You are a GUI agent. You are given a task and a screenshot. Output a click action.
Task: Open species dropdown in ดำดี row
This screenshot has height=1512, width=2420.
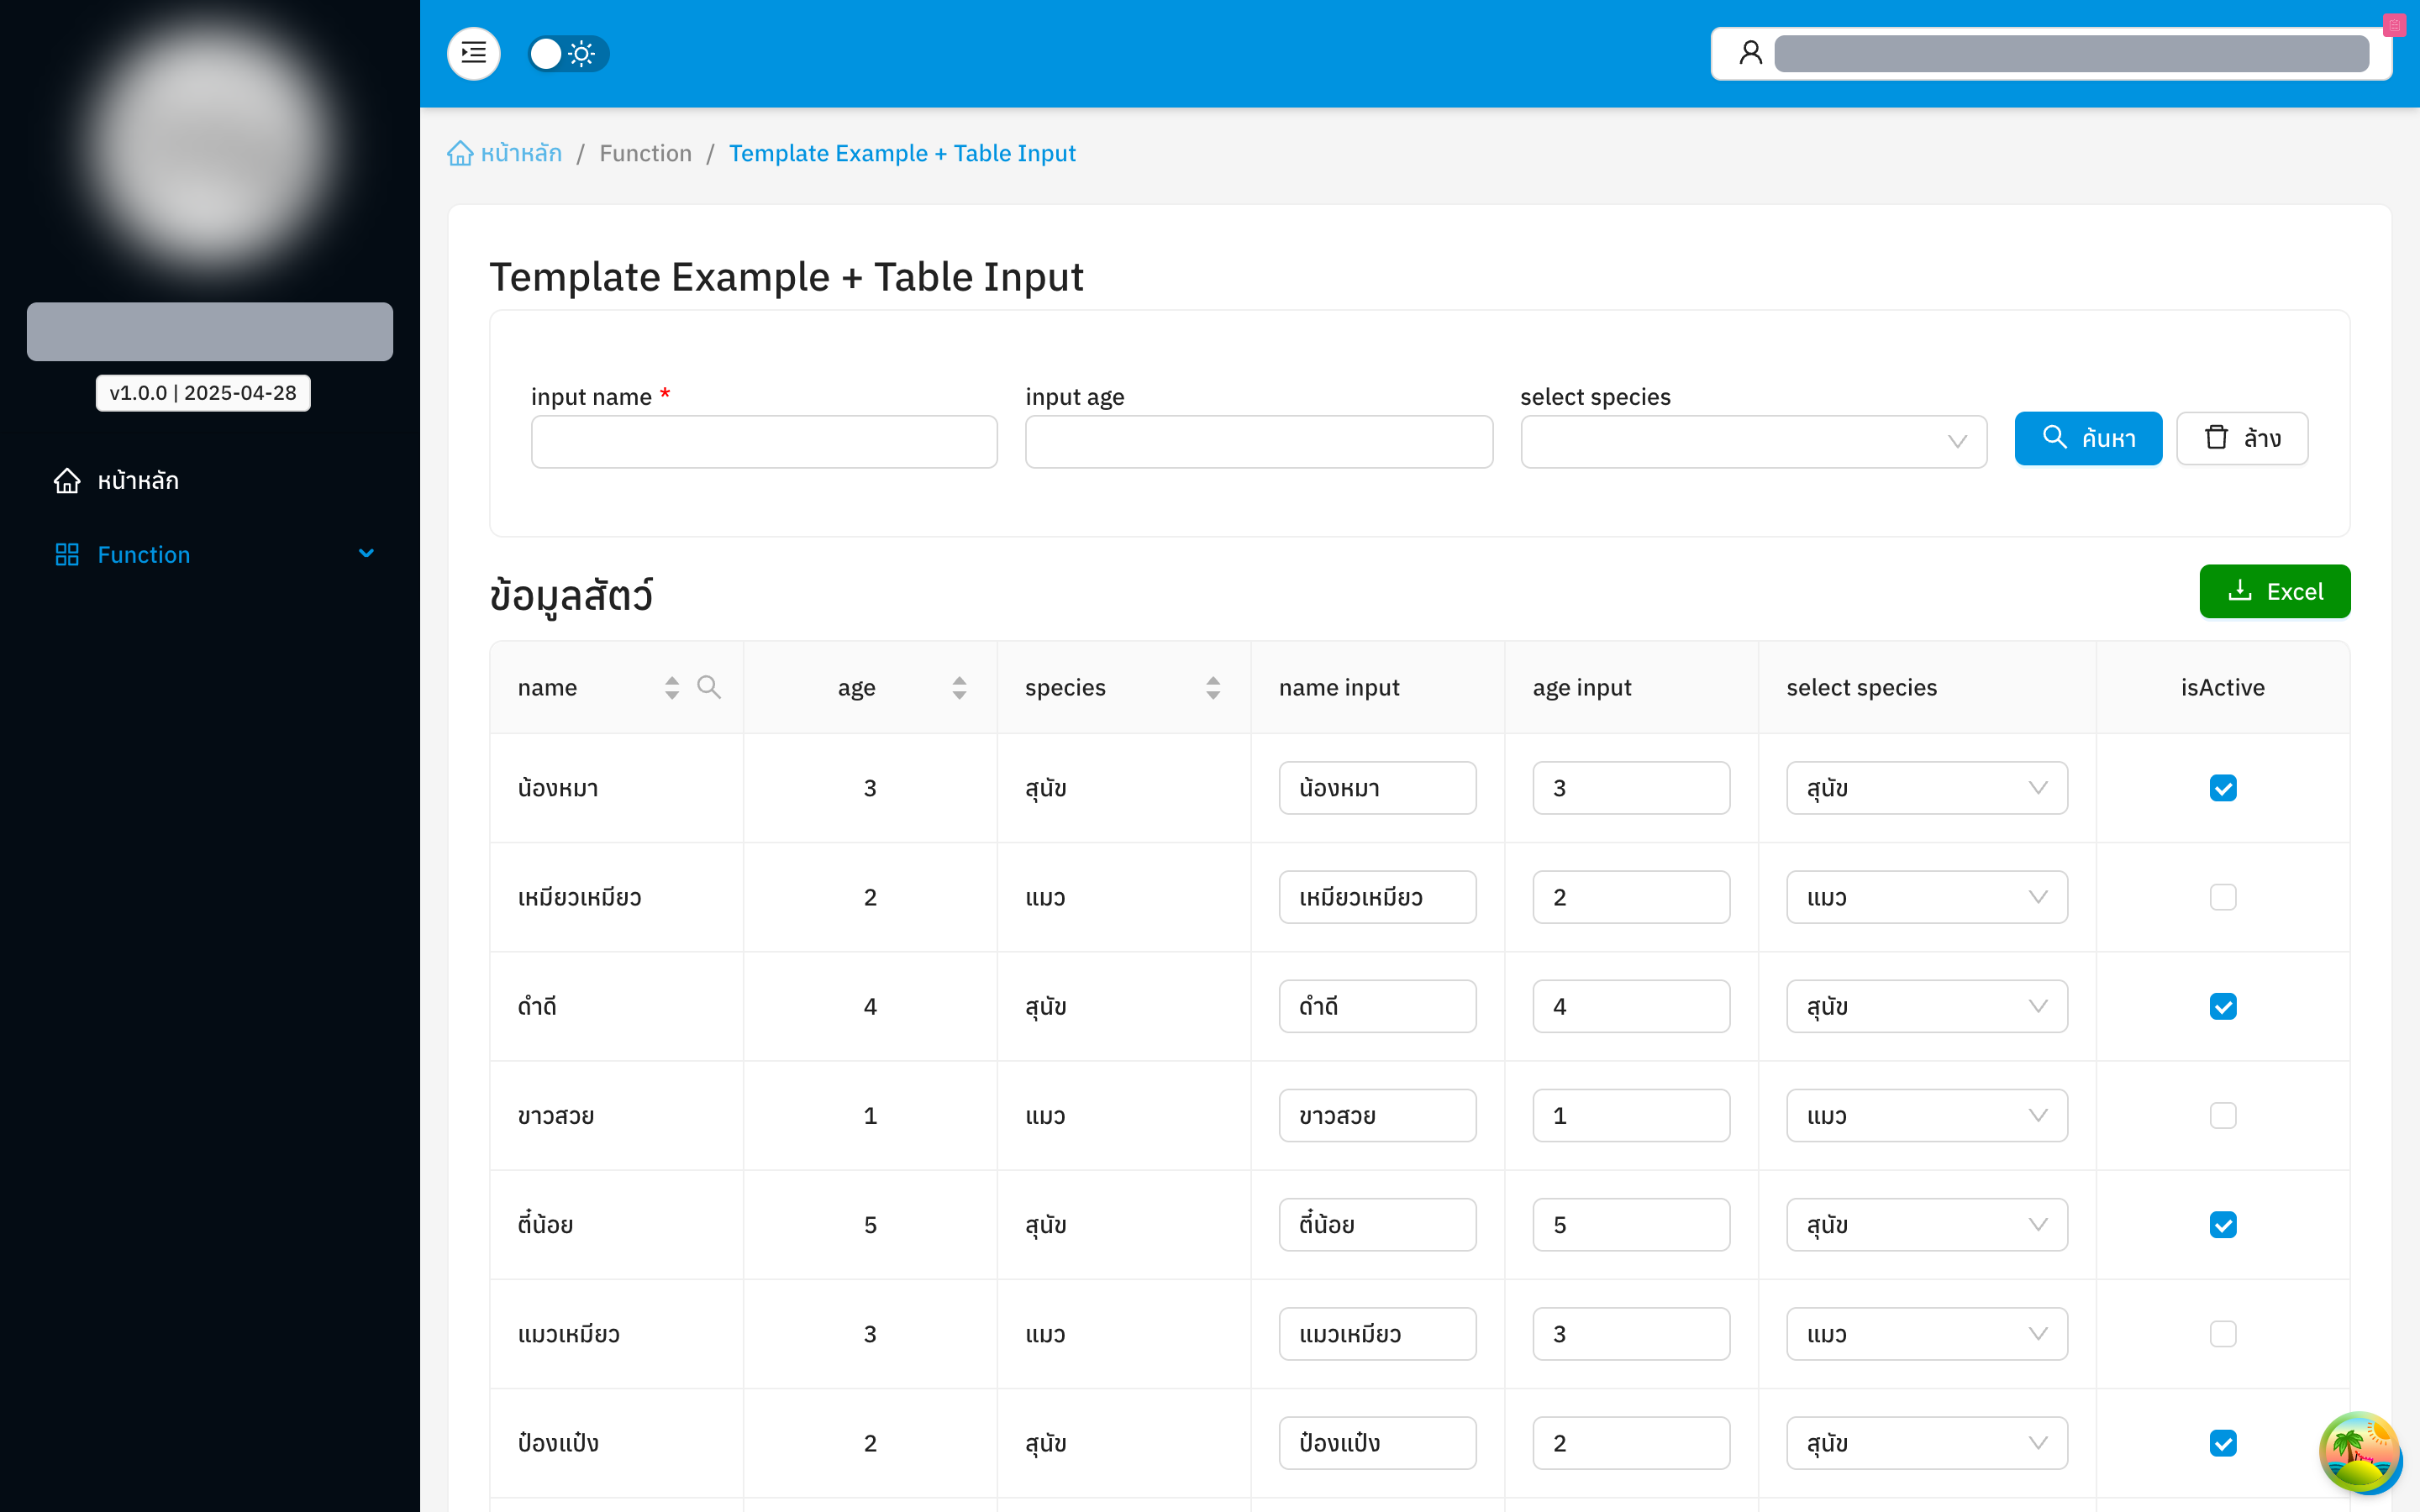(x=1927, y=1006)
